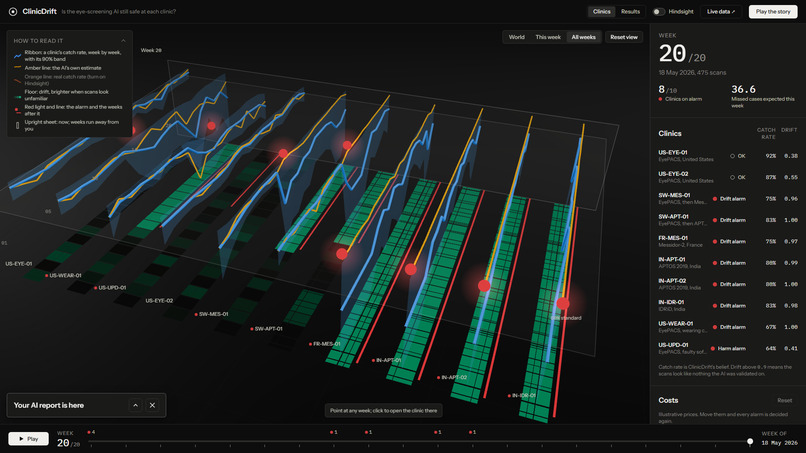Open the SW-MES-01 clinic row
This screenshot has height=453, width=806.
(x=727, y=198)
